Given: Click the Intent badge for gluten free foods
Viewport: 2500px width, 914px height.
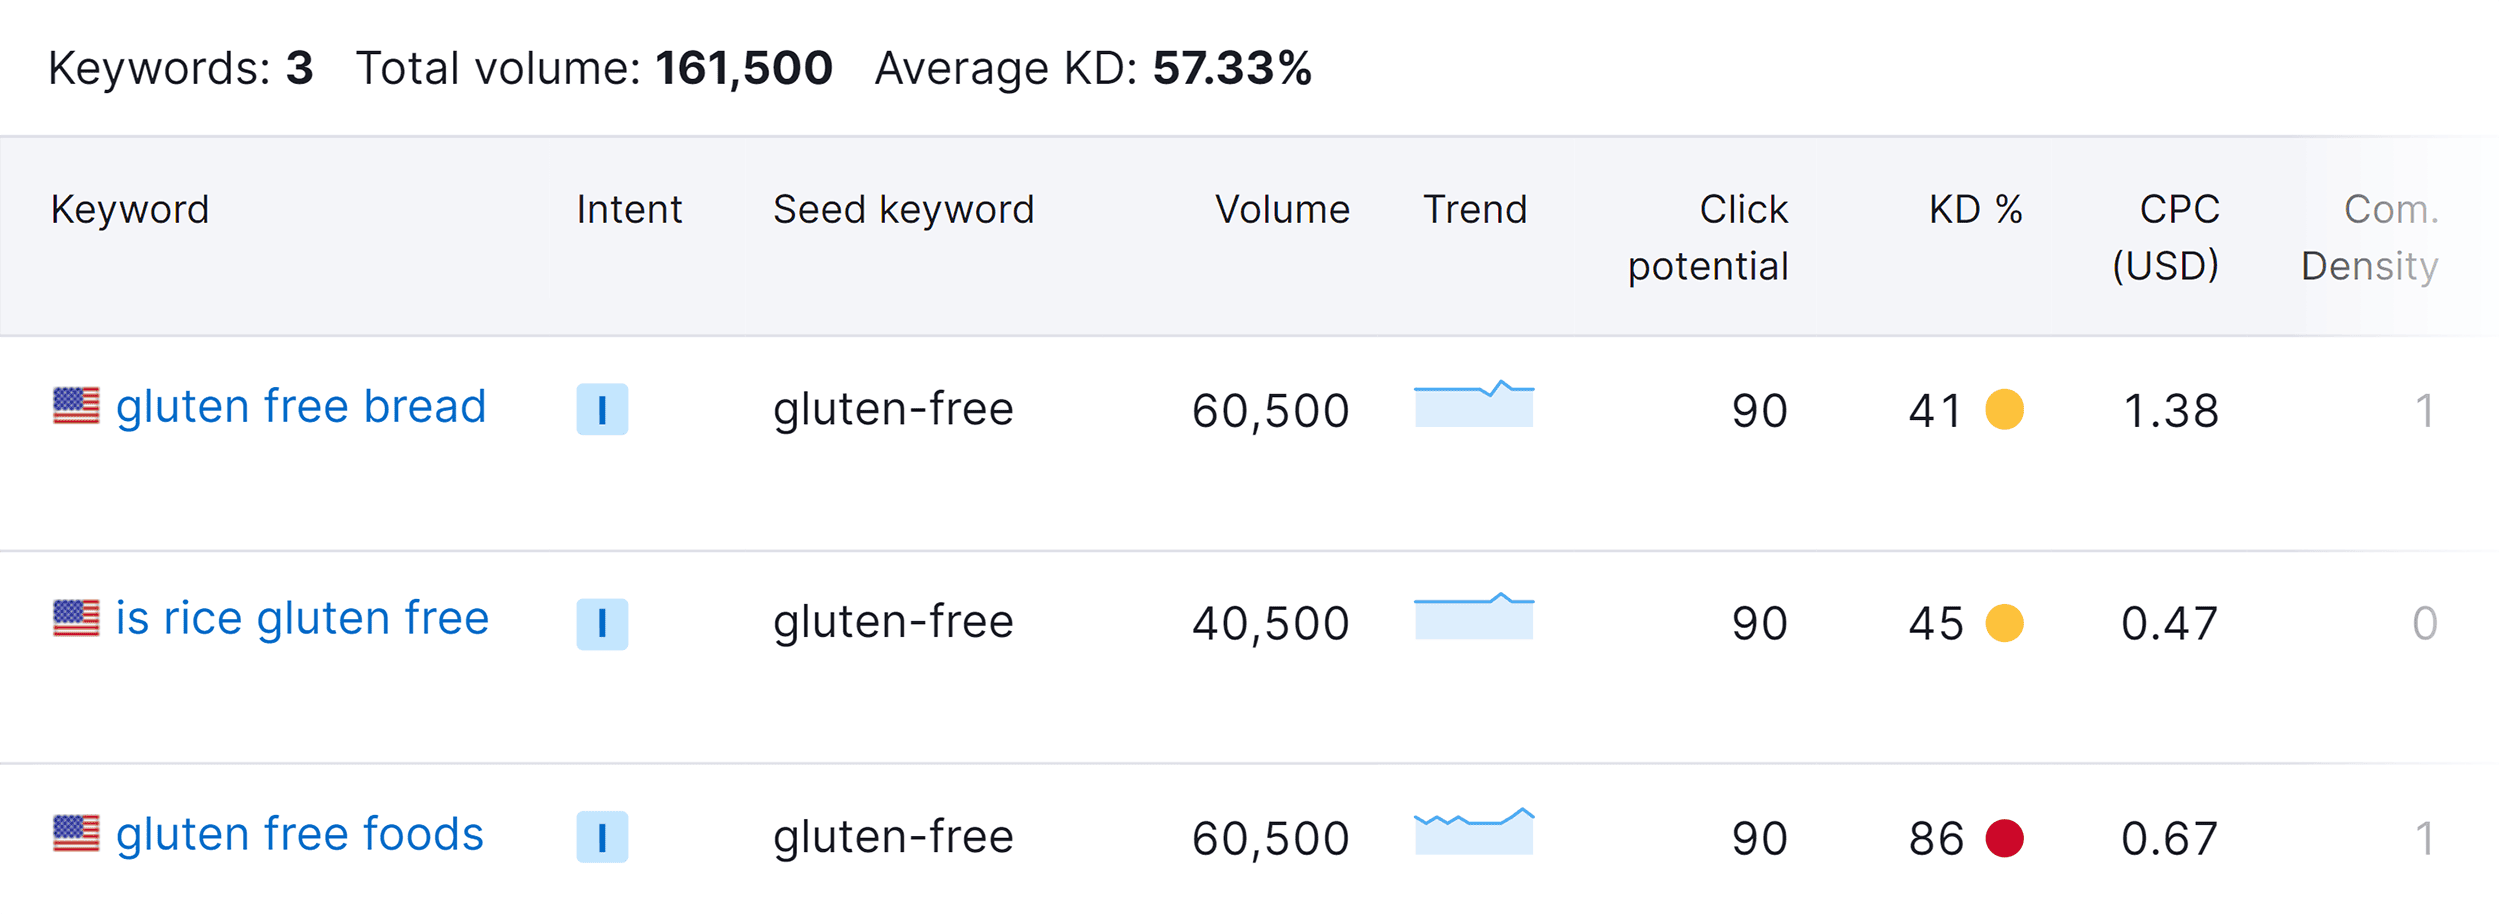Looking at the screenshot, I should coord(602,837).
